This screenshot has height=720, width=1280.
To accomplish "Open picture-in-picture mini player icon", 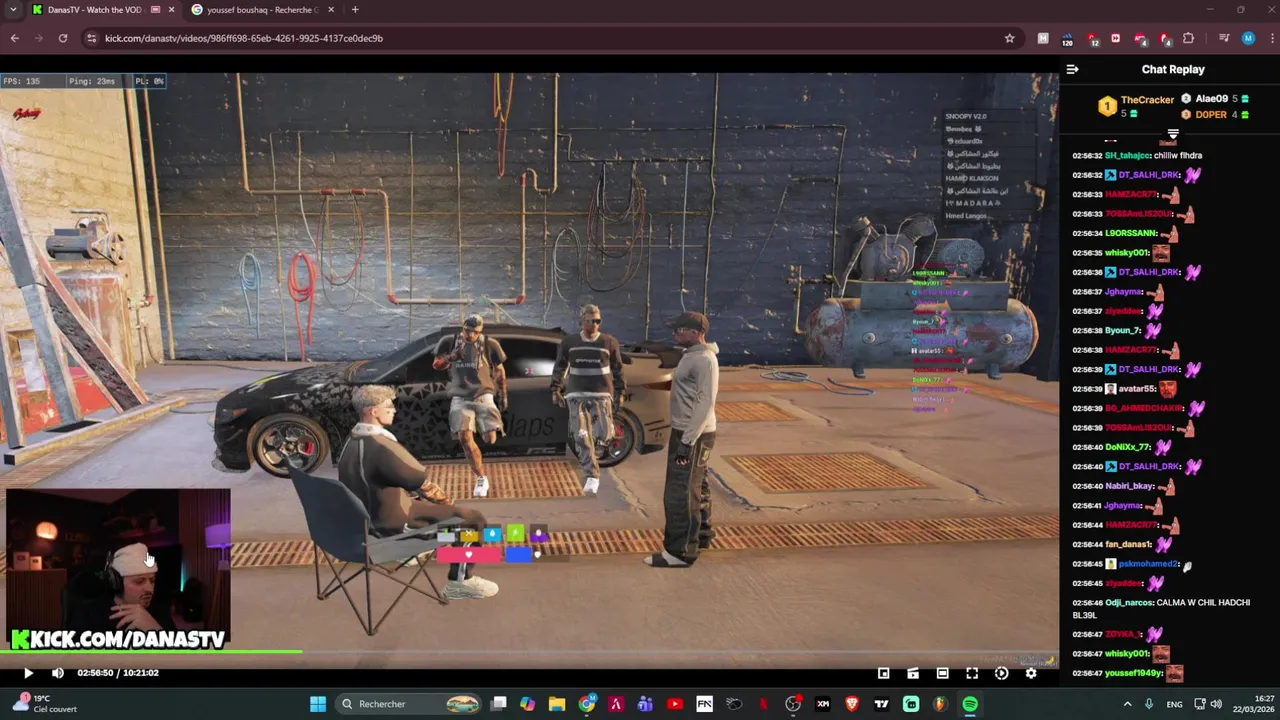I will [x=884, y=673].
